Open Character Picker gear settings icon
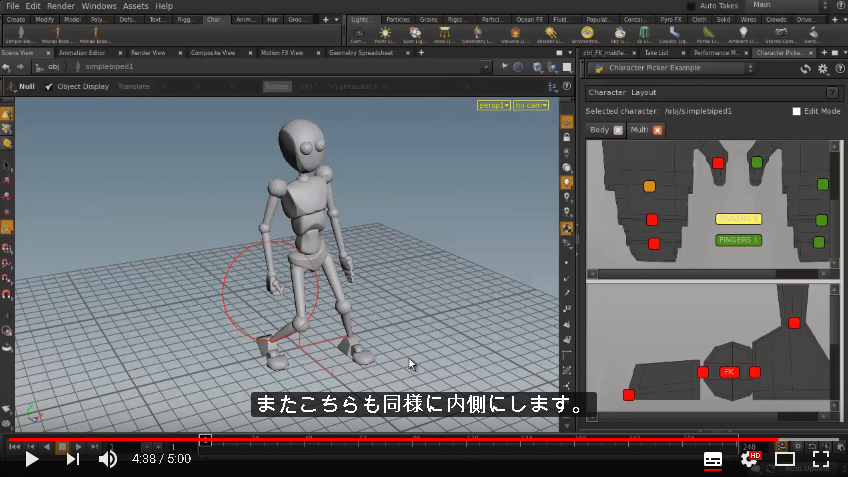The image size is (848, 477). point(823,69)
